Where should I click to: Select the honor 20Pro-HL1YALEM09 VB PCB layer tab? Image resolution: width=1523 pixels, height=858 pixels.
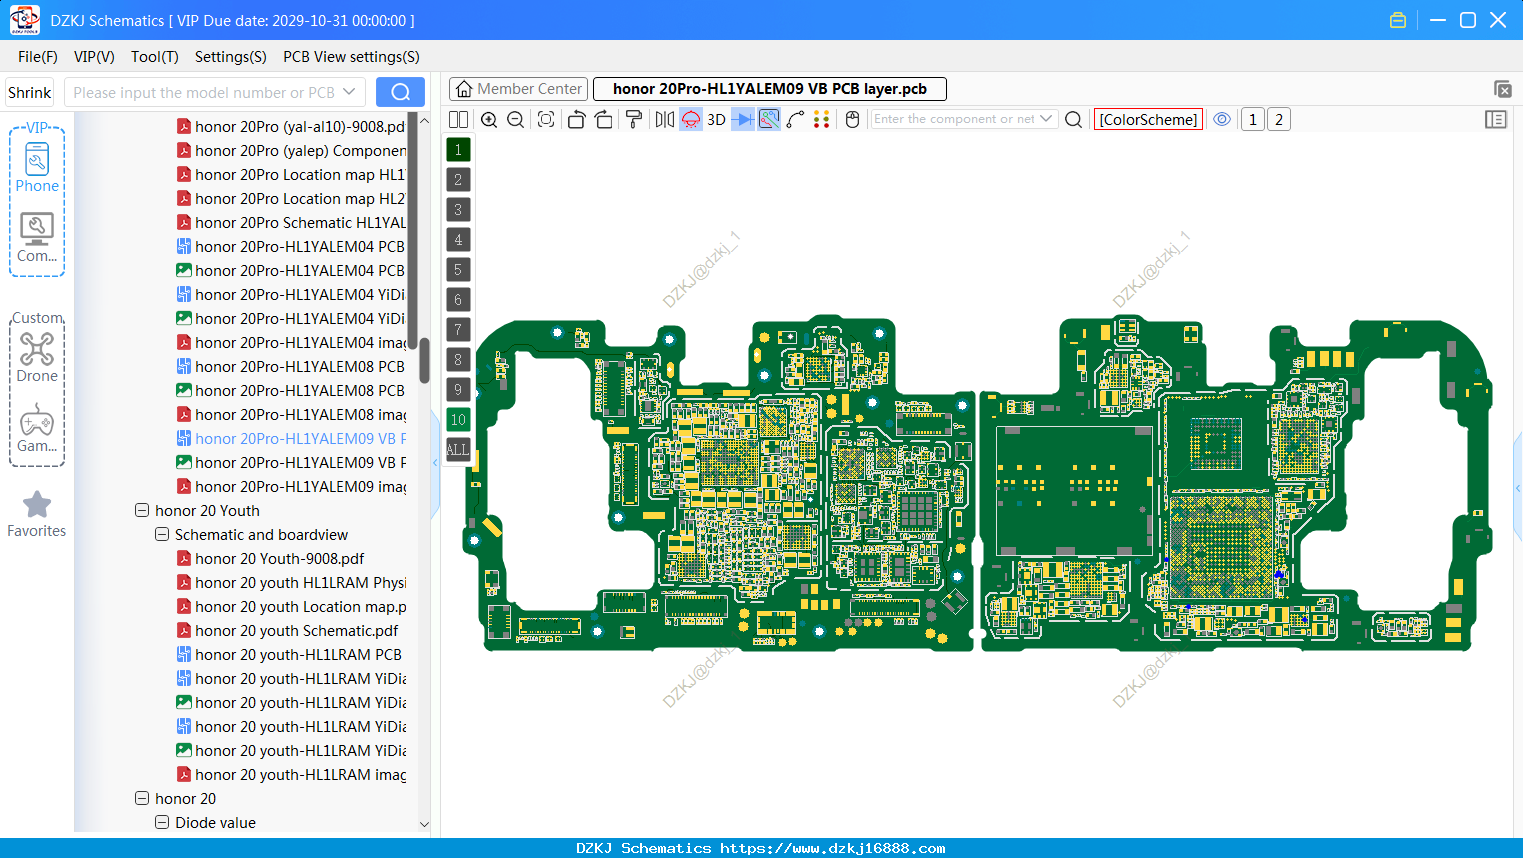770,89
